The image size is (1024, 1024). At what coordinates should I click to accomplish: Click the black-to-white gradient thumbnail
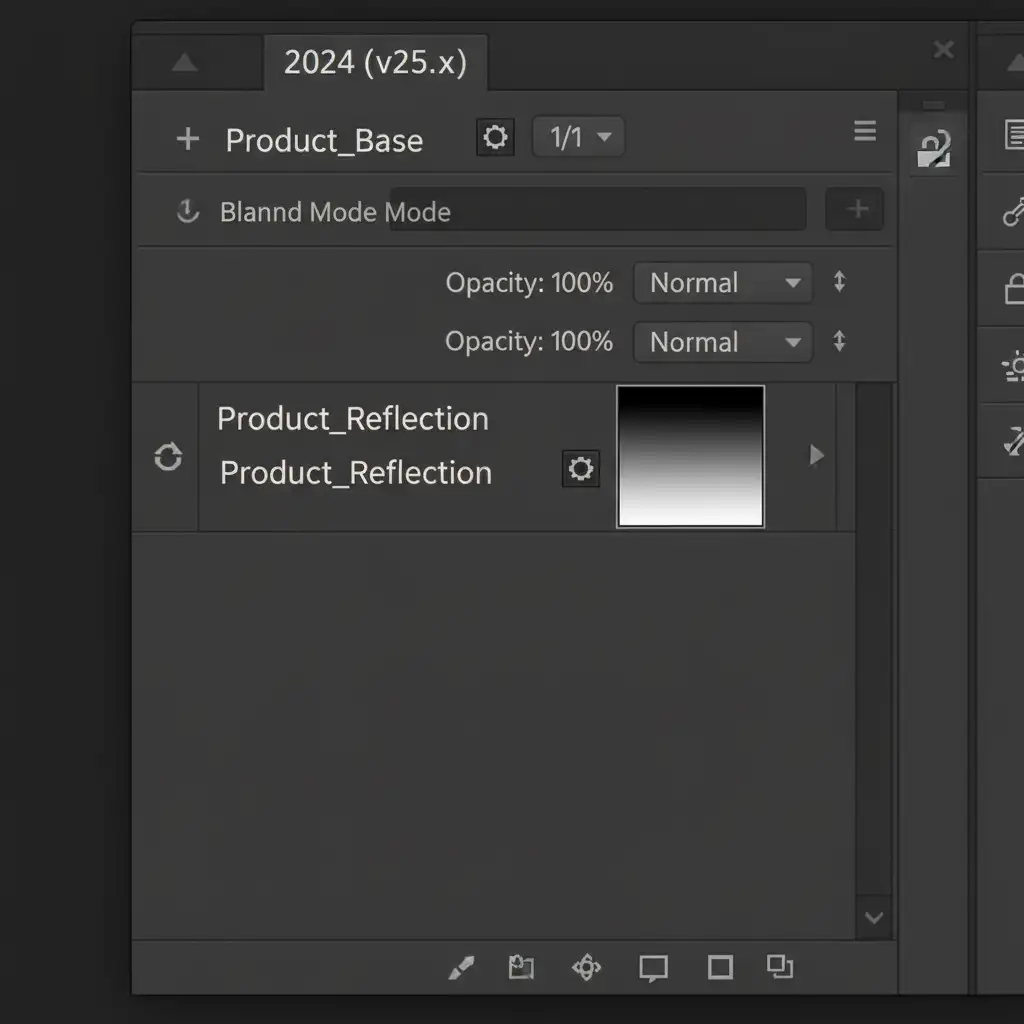(x=690, y=456)
